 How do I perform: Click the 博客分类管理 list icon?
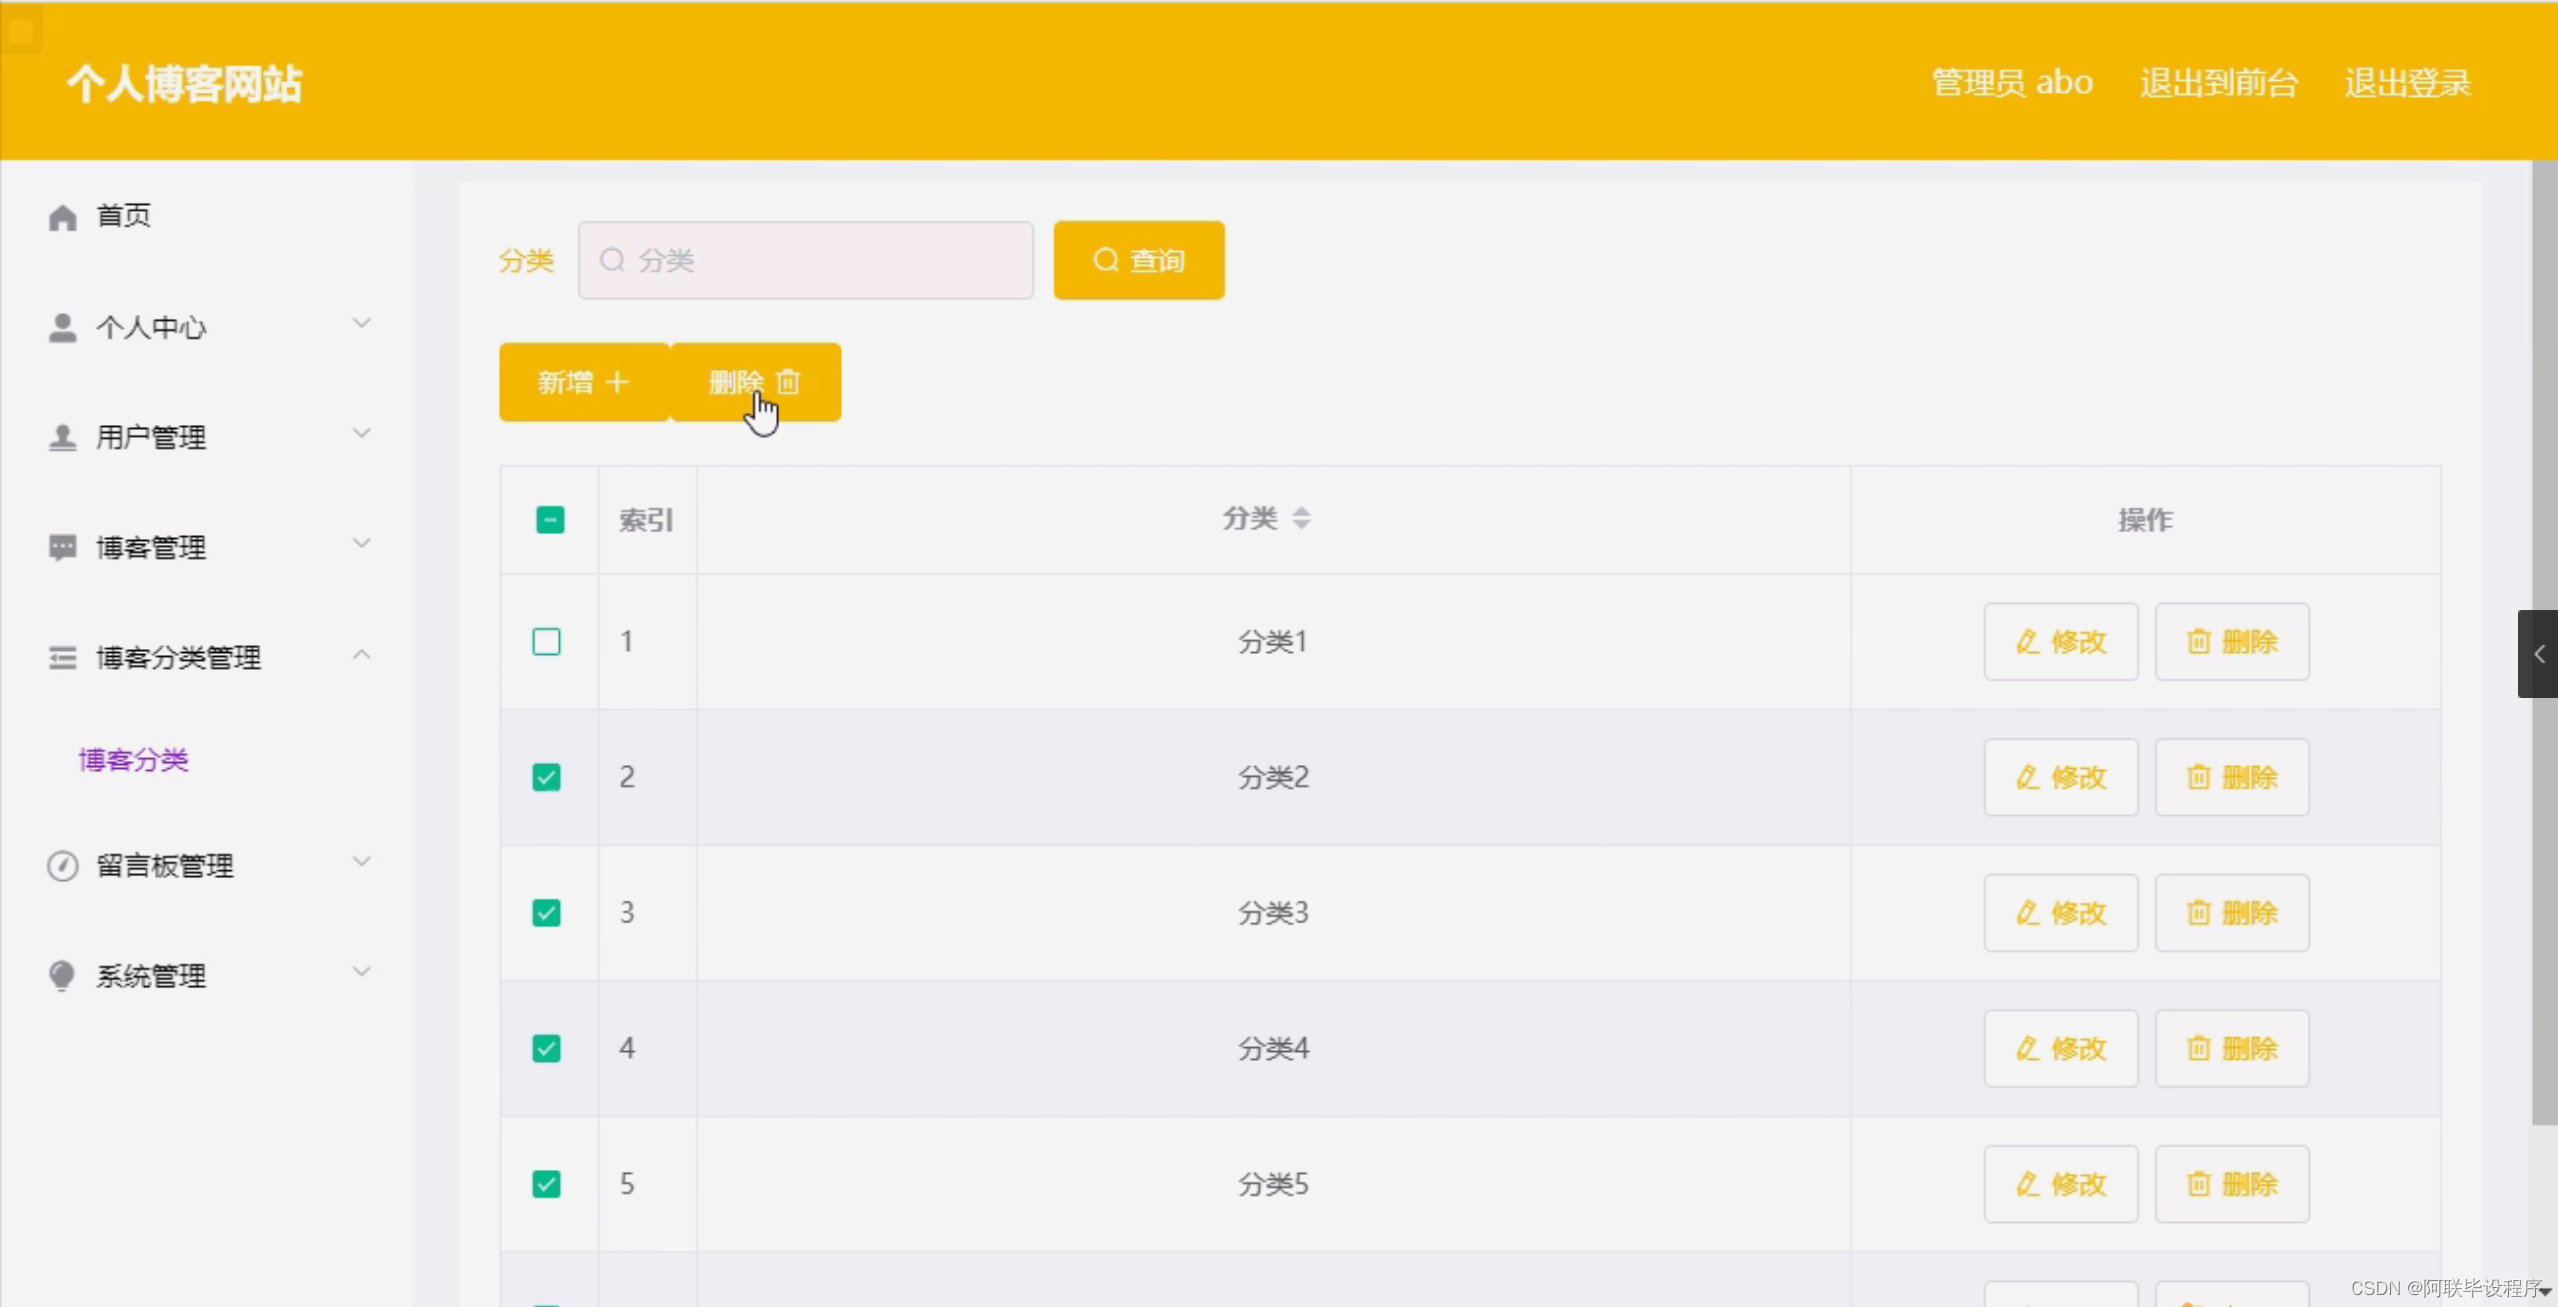[62, 657]
